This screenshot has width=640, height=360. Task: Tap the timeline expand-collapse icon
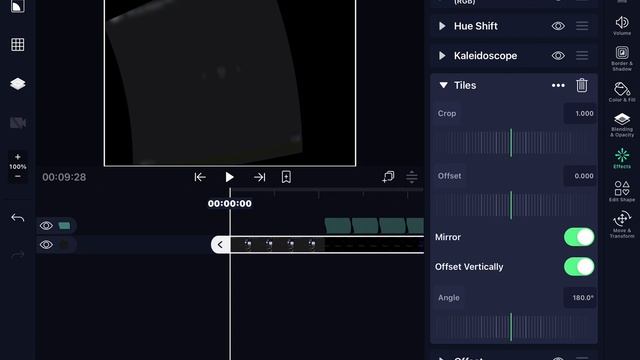[412, 177]
